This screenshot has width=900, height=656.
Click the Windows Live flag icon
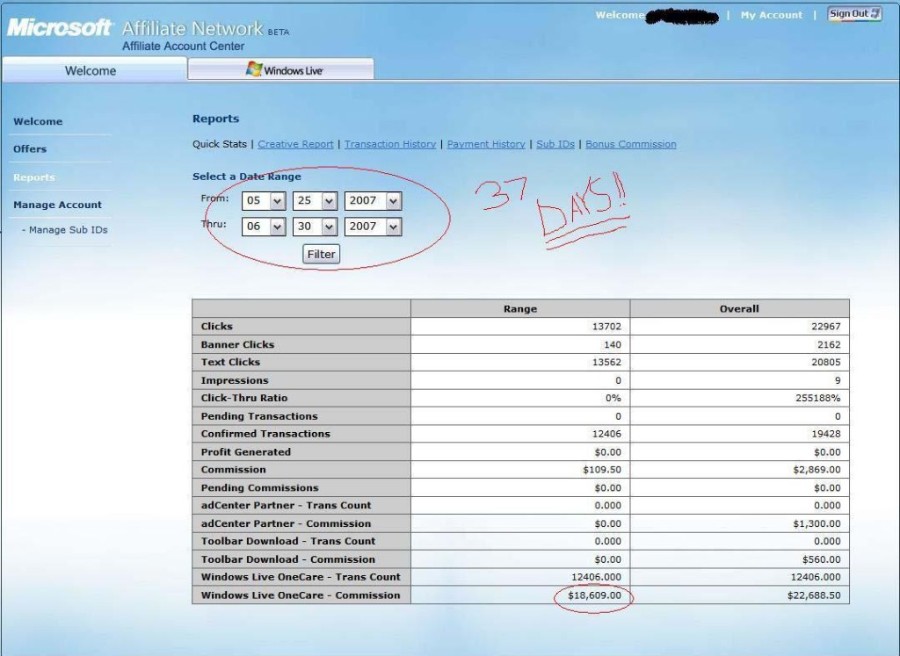tap(254, 69)
